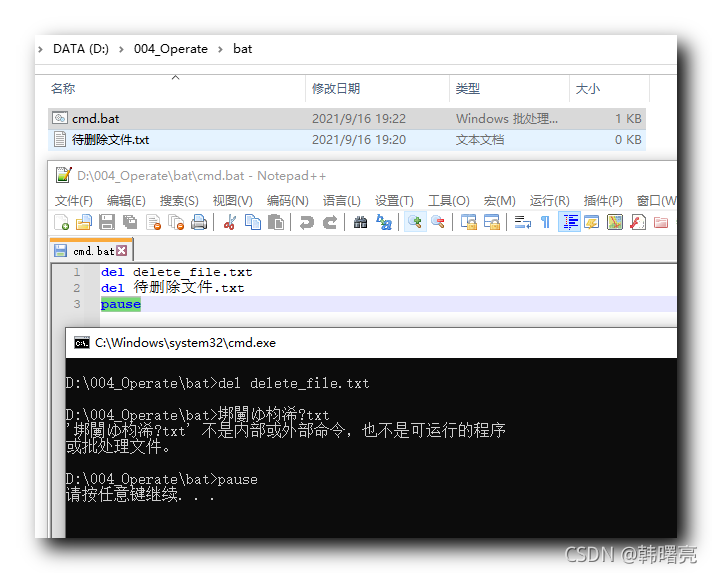Click the Document Map icon
The width and height of the screenshot is (712, 573).
[615, 222]
